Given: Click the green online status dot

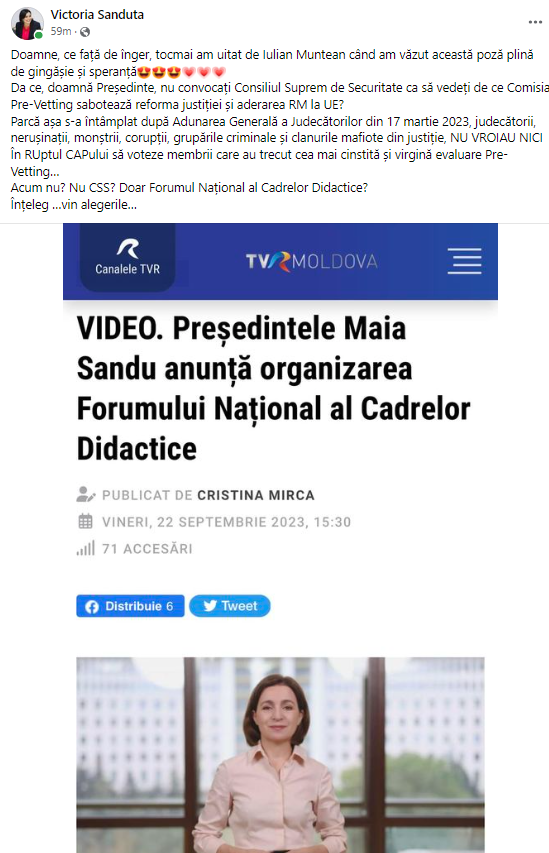Looking at the screenshot, I should (x=39, y=35).
